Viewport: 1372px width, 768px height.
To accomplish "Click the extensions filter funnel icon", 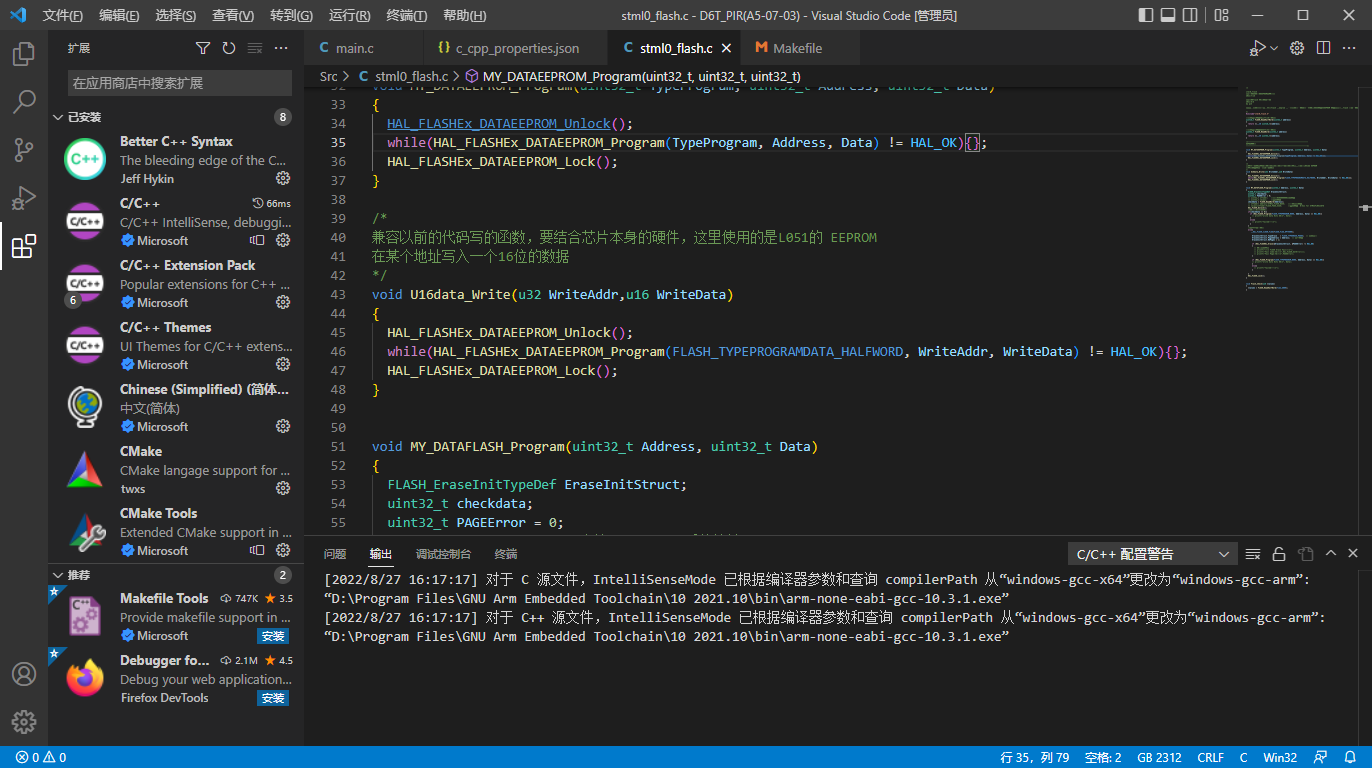I will point(203,48).
